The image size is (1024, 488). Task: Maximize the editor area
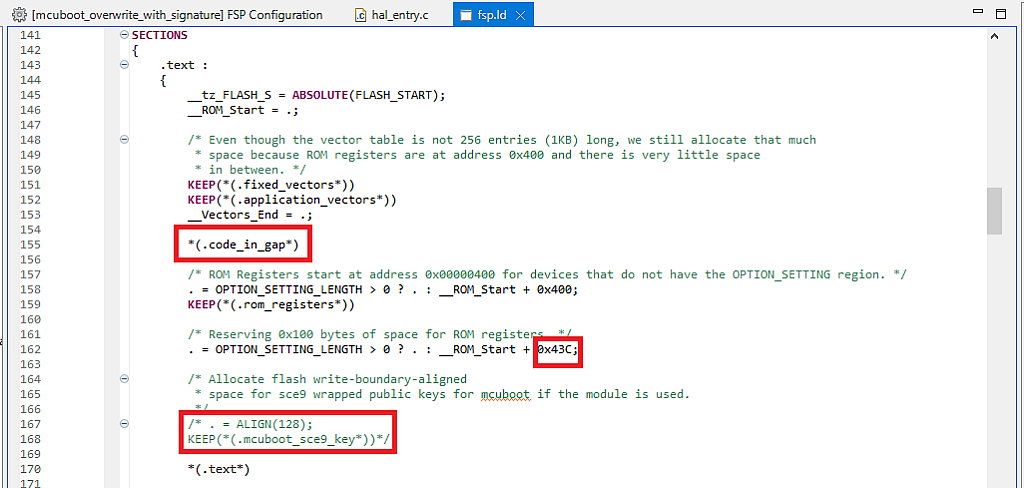point(1000,14)
